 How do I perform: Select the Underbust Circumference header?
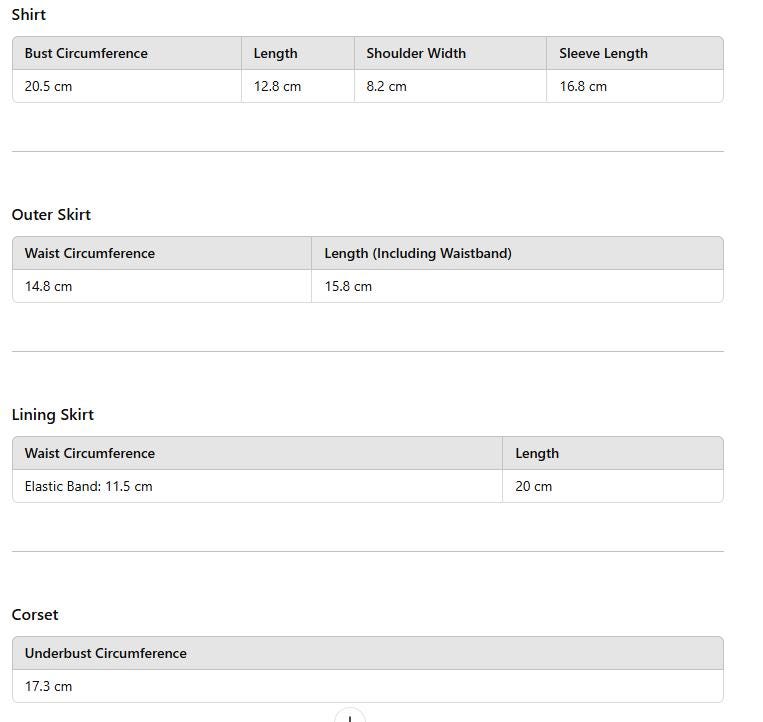(106, 654)
